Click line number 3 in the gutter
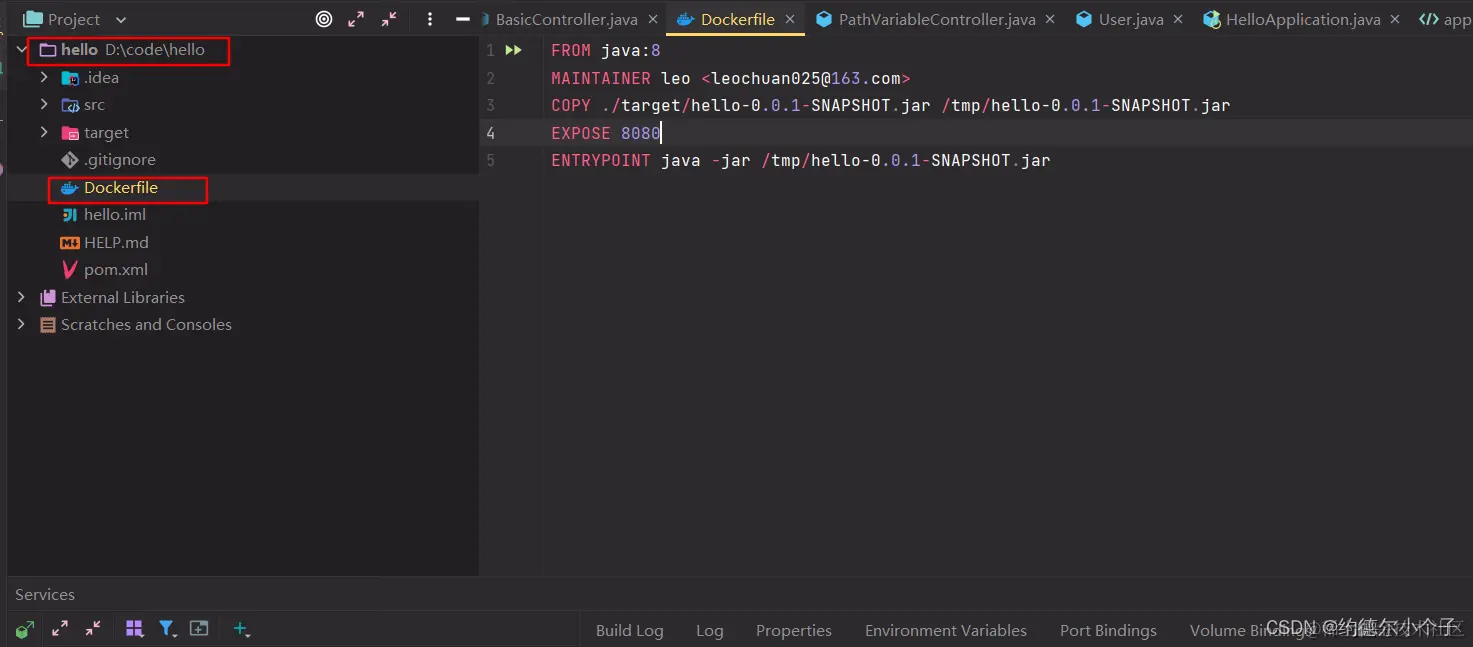Viewport: 1473px width, 647px height. tap(490, 105)
